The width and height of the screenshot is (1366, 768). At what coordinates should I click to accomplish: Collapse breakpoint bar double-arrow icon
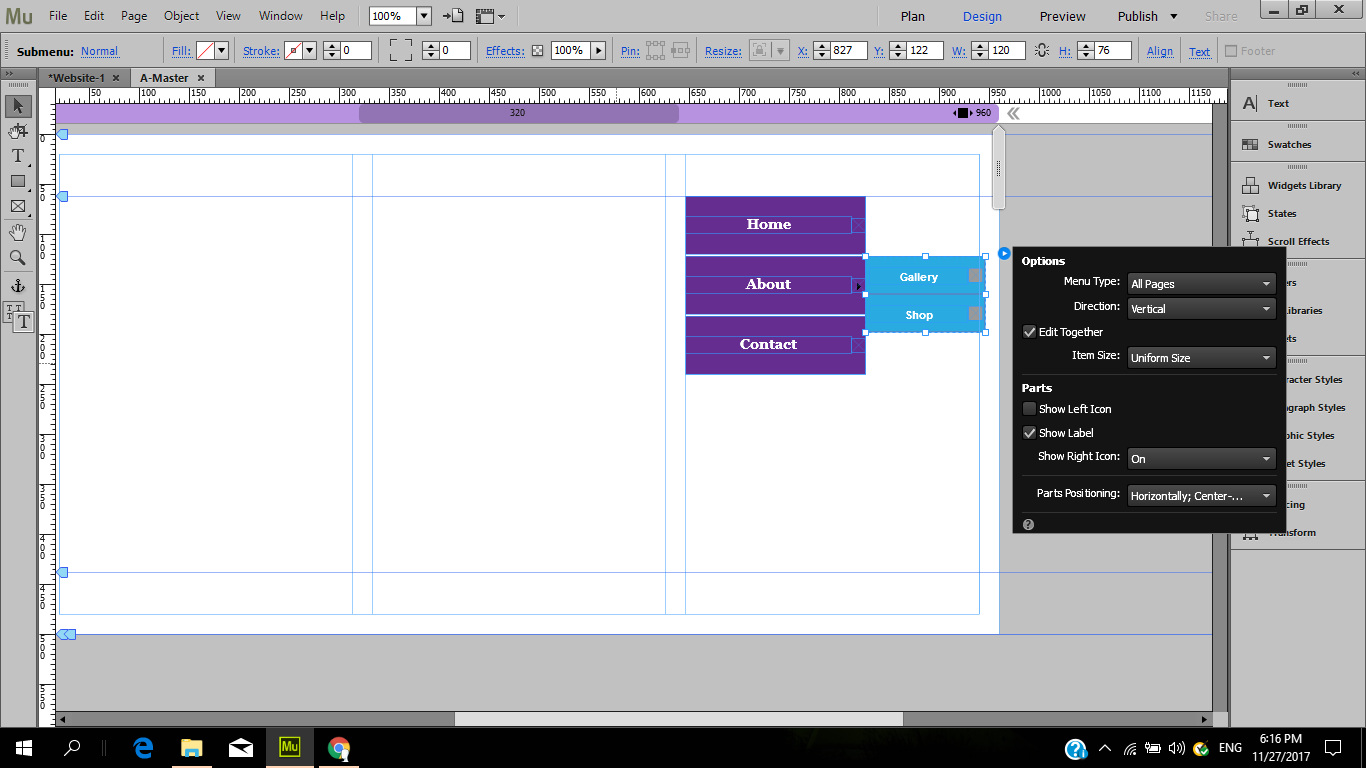(1013, 114)
